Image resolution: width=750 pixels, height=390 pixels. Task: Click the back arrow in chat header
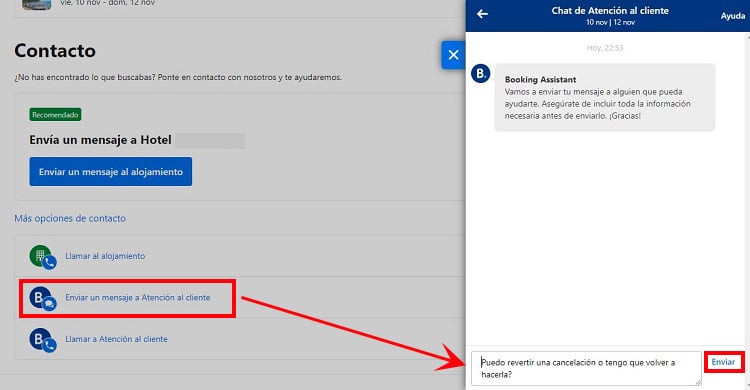[482, 14]
